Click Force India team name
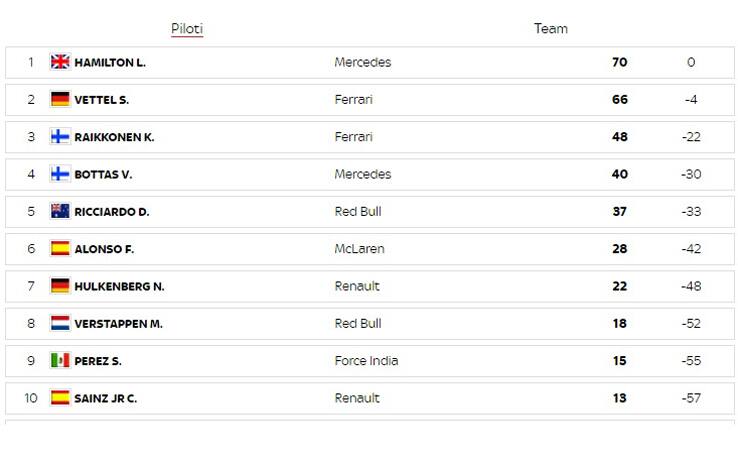Image resolution: width=738 pixels, height=462 pixels. tap(366, 361)
